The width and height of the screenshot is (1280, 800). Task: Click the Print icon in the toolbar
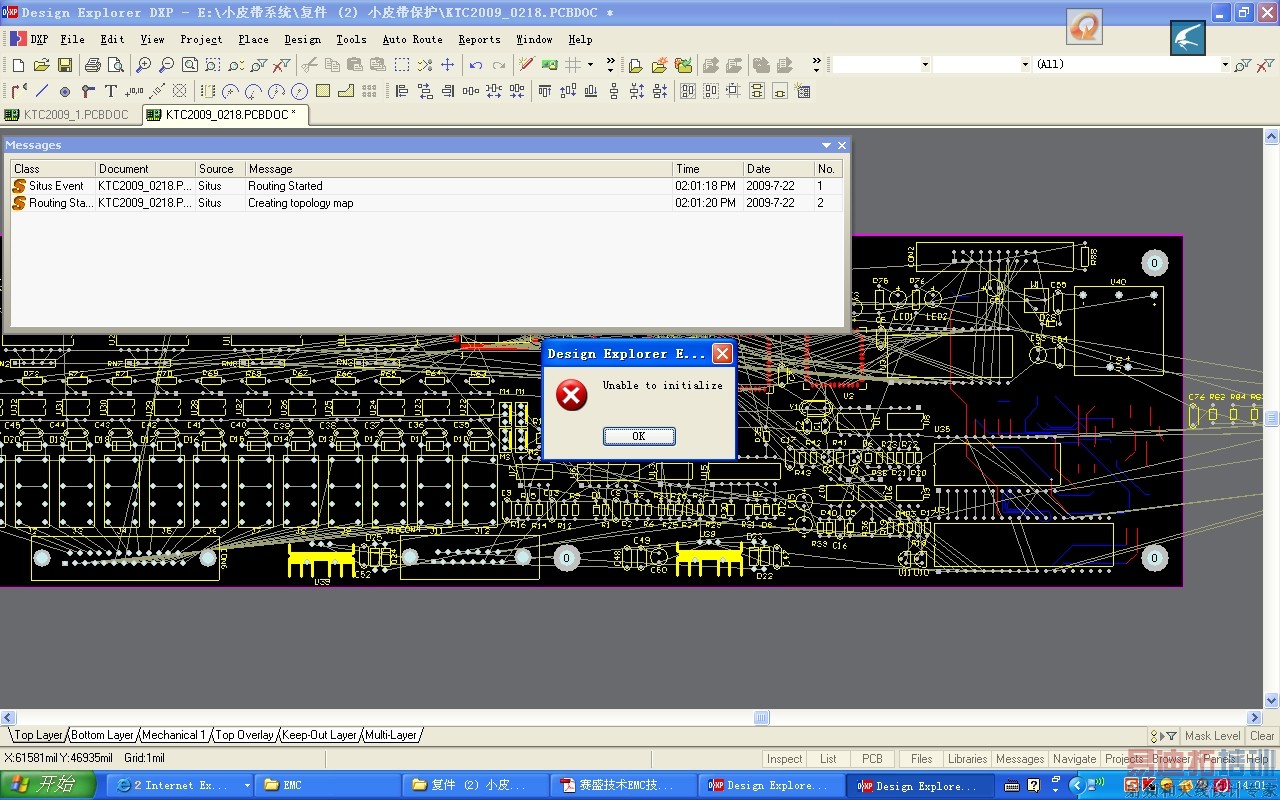[92, 65]
